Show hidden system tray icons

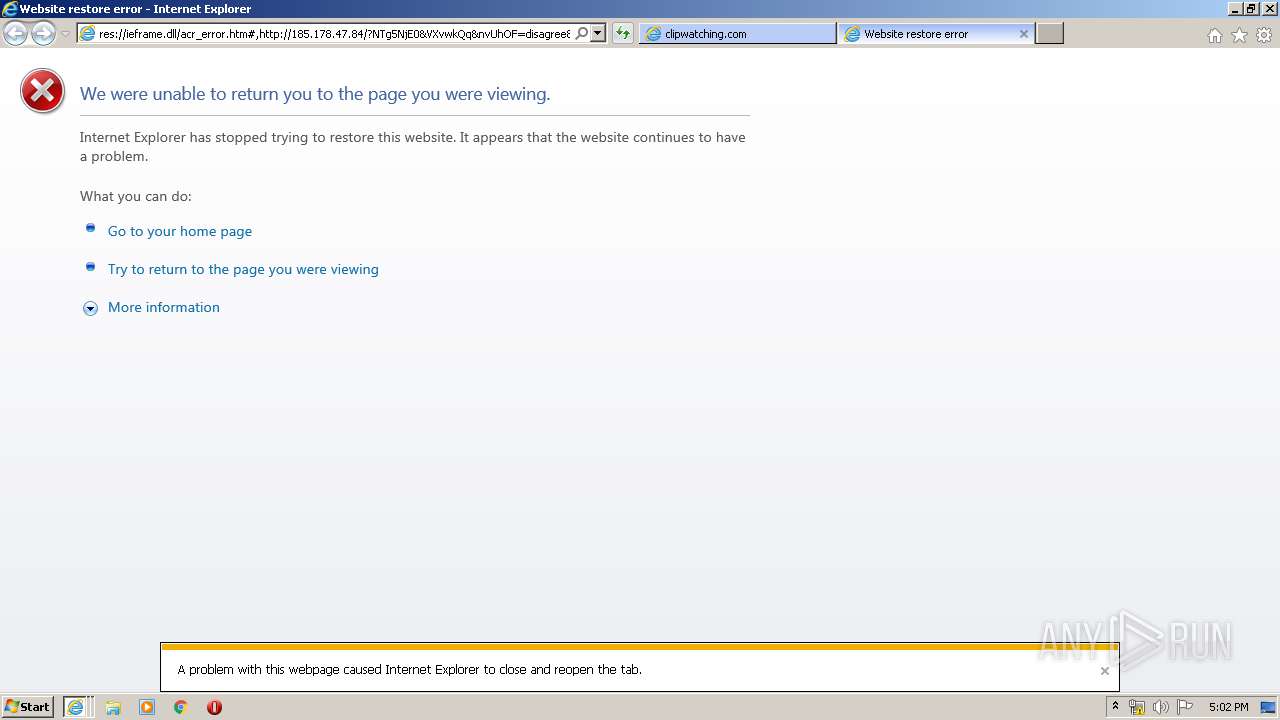[x=1115, y=707]
